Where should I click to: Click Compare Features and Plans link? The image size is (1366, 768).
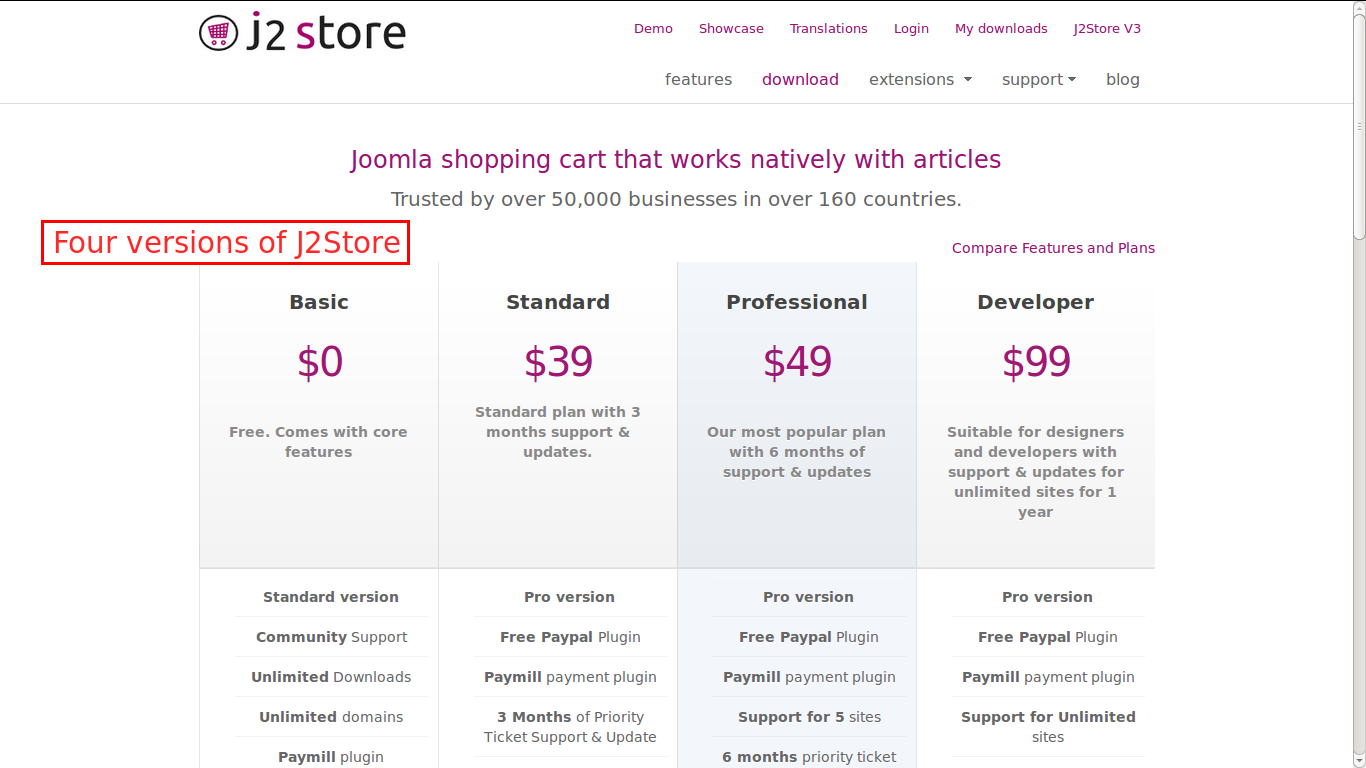[x=1053, y=248]
